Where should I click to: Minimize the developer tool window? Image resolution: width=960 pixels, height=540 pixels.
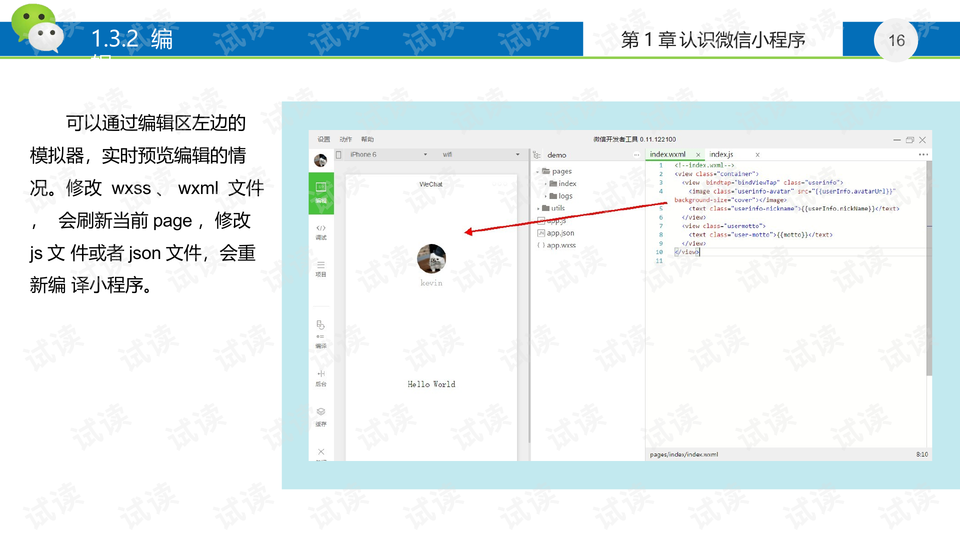(896, 140)
